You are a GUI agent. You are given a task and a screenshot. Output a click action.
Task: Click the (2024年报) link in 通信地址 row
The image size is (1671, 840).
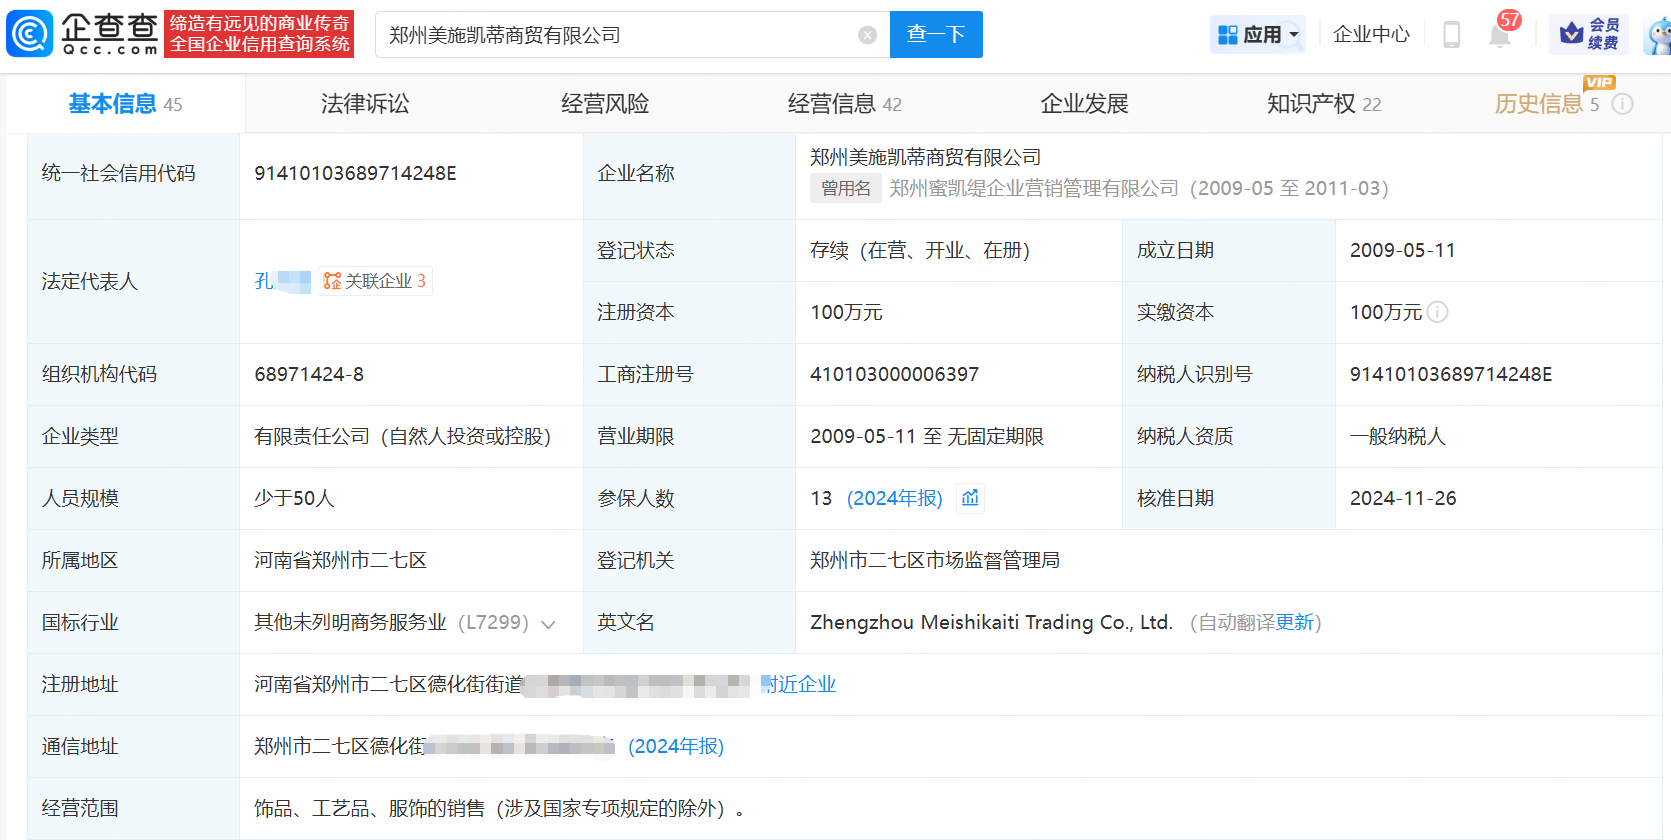(x=676, y=746)
